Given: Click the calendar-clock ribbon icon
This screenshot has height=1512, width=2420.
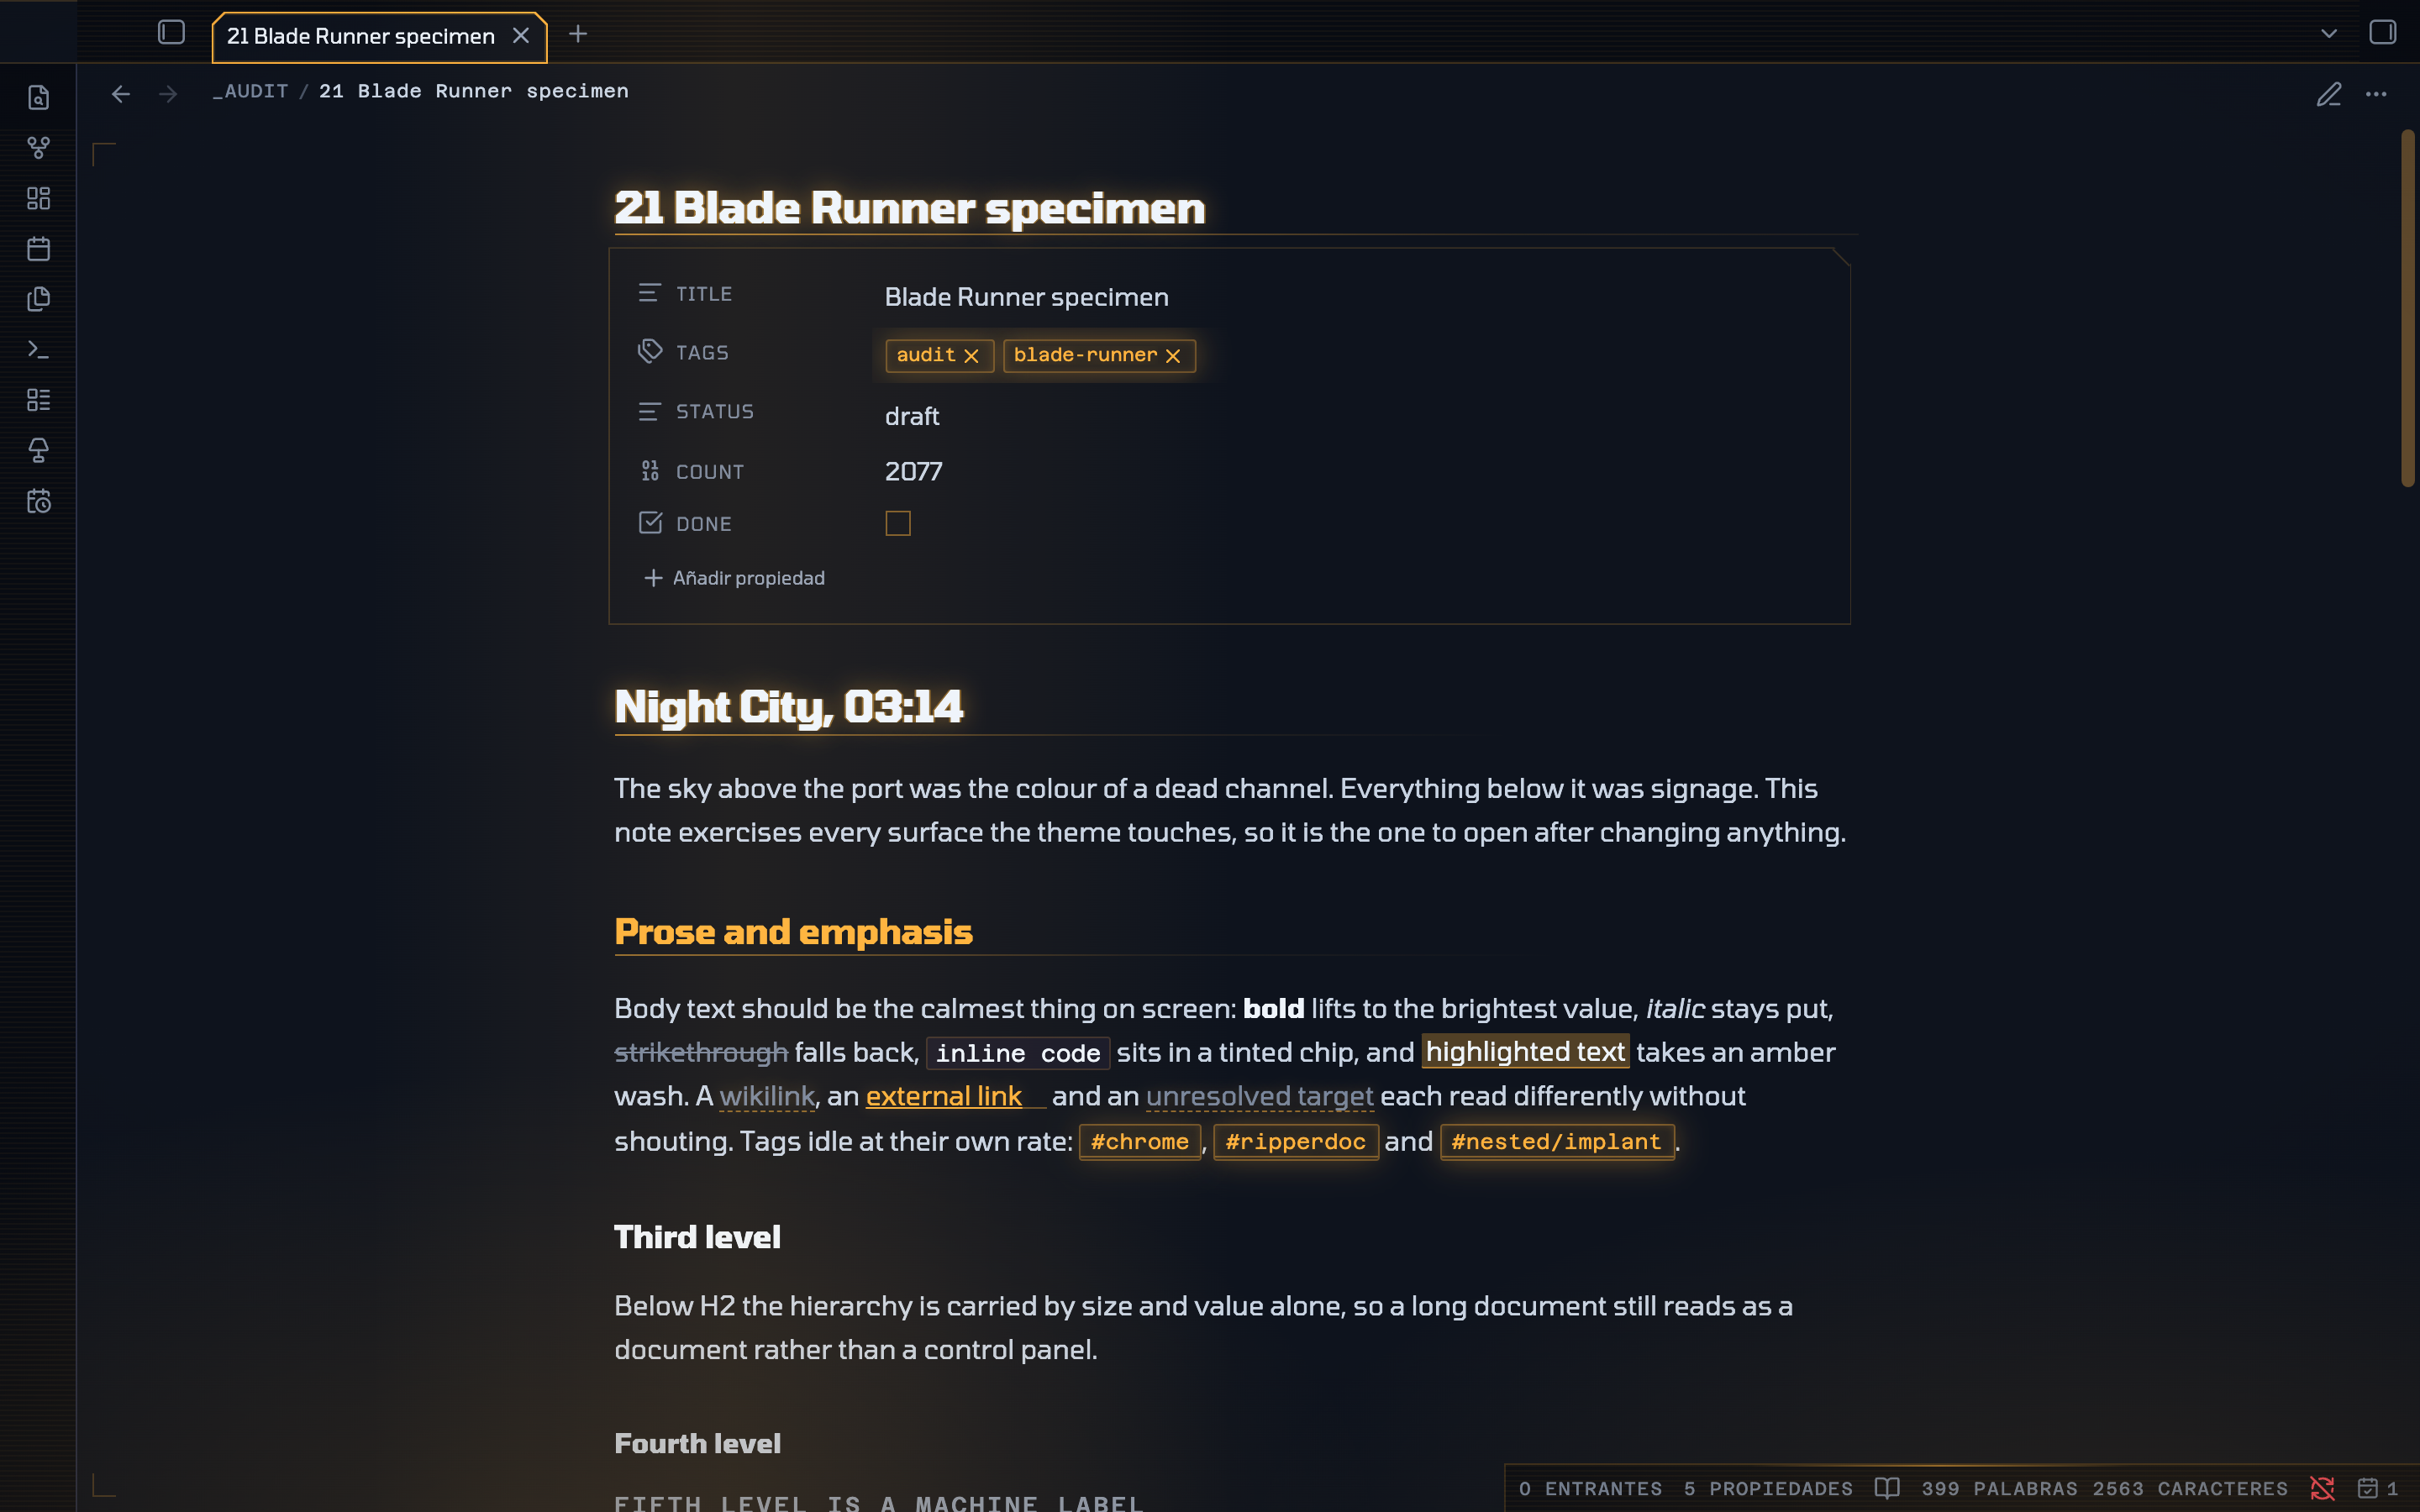Looking at the screenshot, I should click(38, 501).
